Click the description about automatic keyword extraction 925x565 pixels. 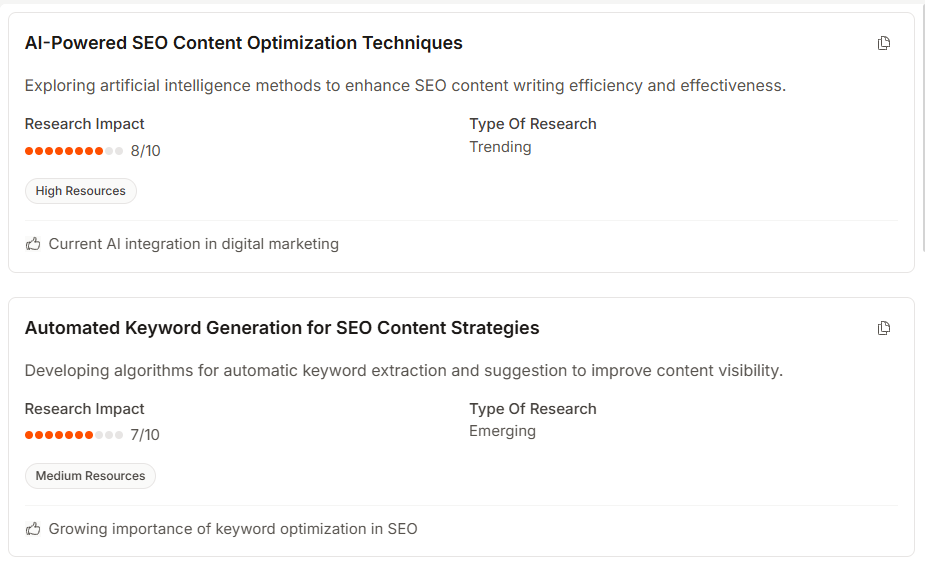403,371
